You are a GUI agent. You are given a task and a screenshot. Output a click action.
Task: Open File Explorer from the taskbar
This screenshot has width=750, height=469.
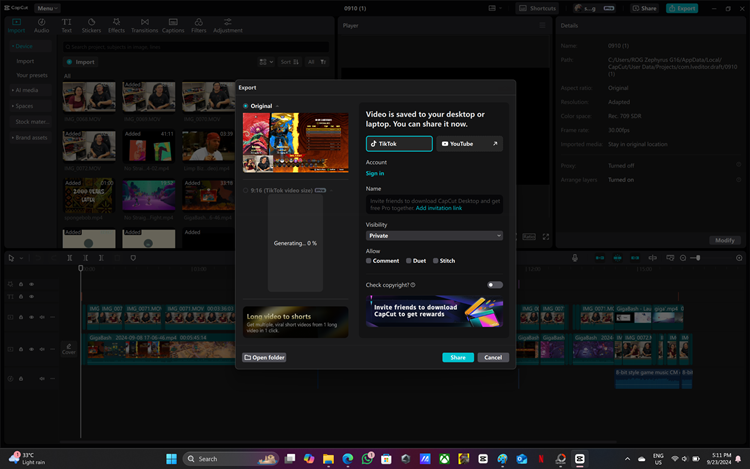(x=328, y=458)
